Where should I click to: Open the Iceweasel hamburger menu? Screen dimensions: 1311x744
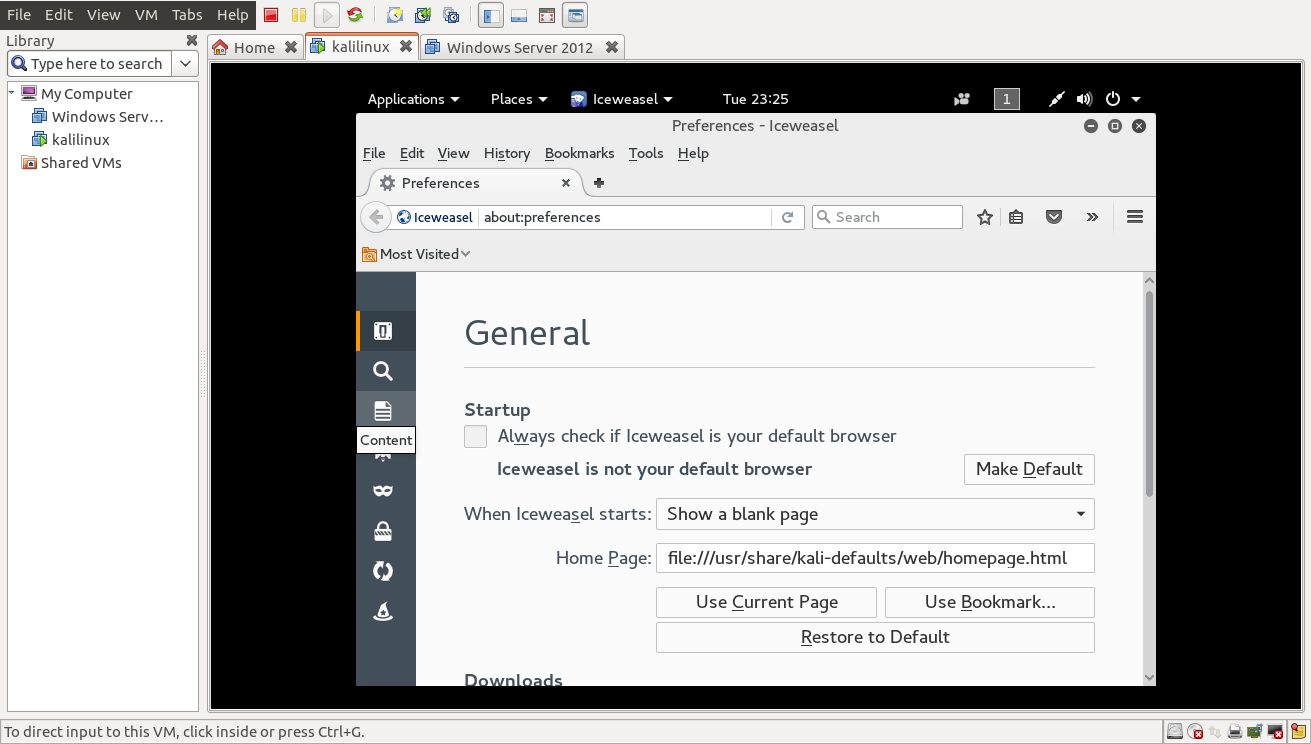[x=1135, y=217]
